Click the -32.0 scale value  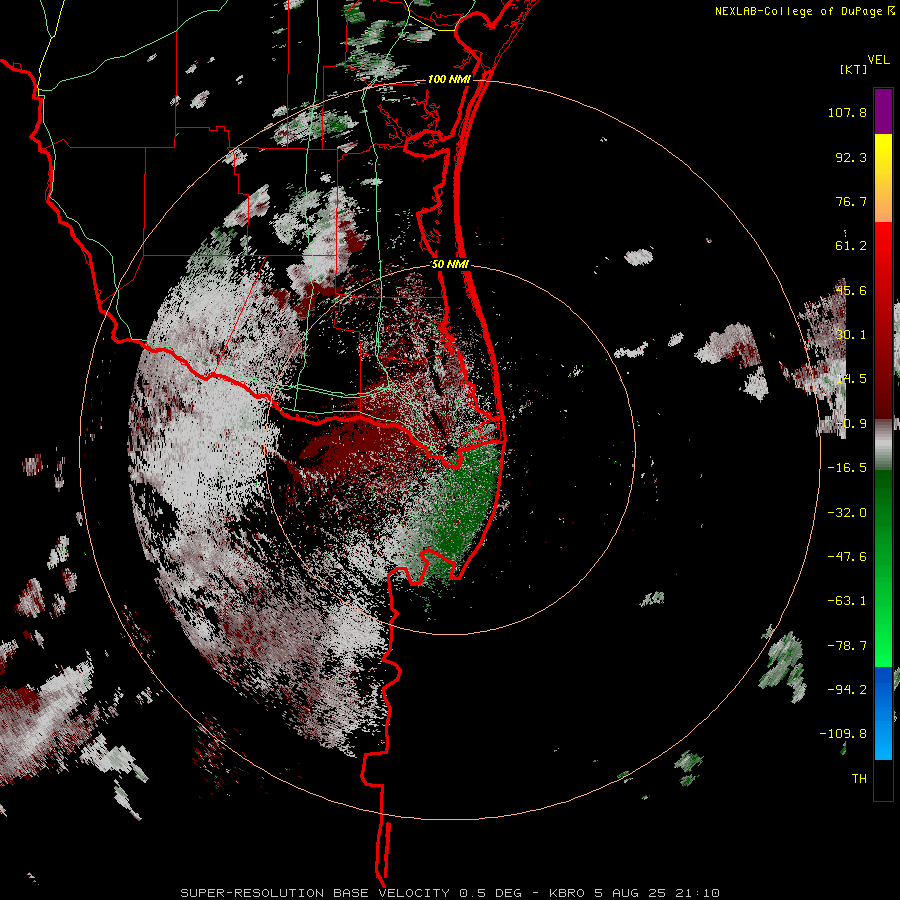847,513
